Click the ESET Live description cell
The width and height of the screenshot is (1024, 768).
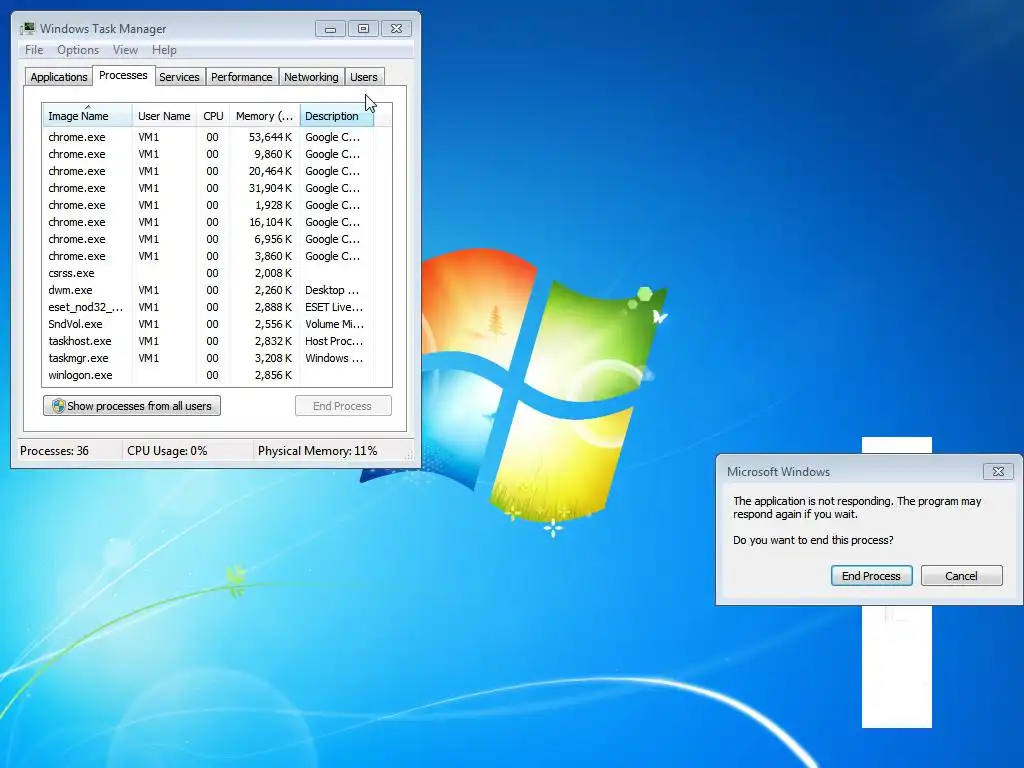click(x=334, y=307)
